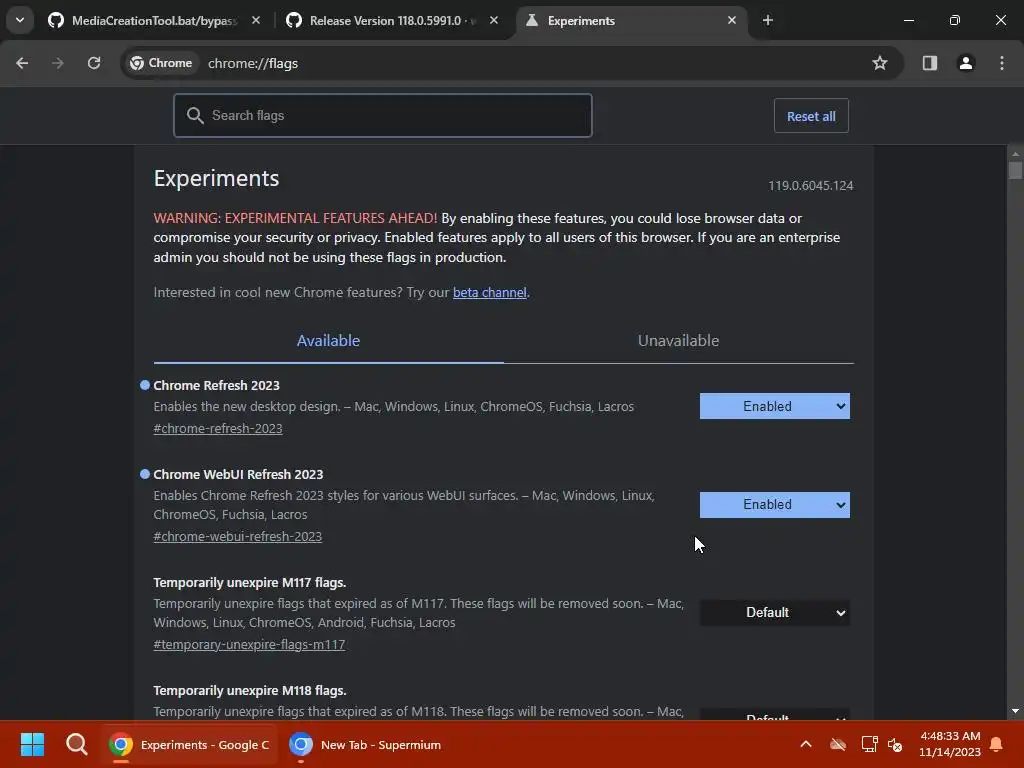Open the beta channel link
The width and height of the screenshot is (1024, 768).
coord(490,293)
